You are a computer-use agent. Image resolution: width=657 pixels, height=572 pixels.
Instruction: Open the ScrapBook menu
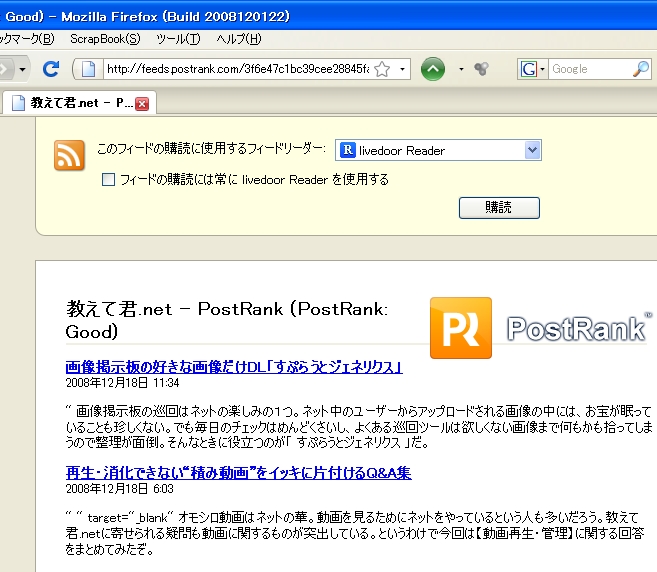[105, 39]
